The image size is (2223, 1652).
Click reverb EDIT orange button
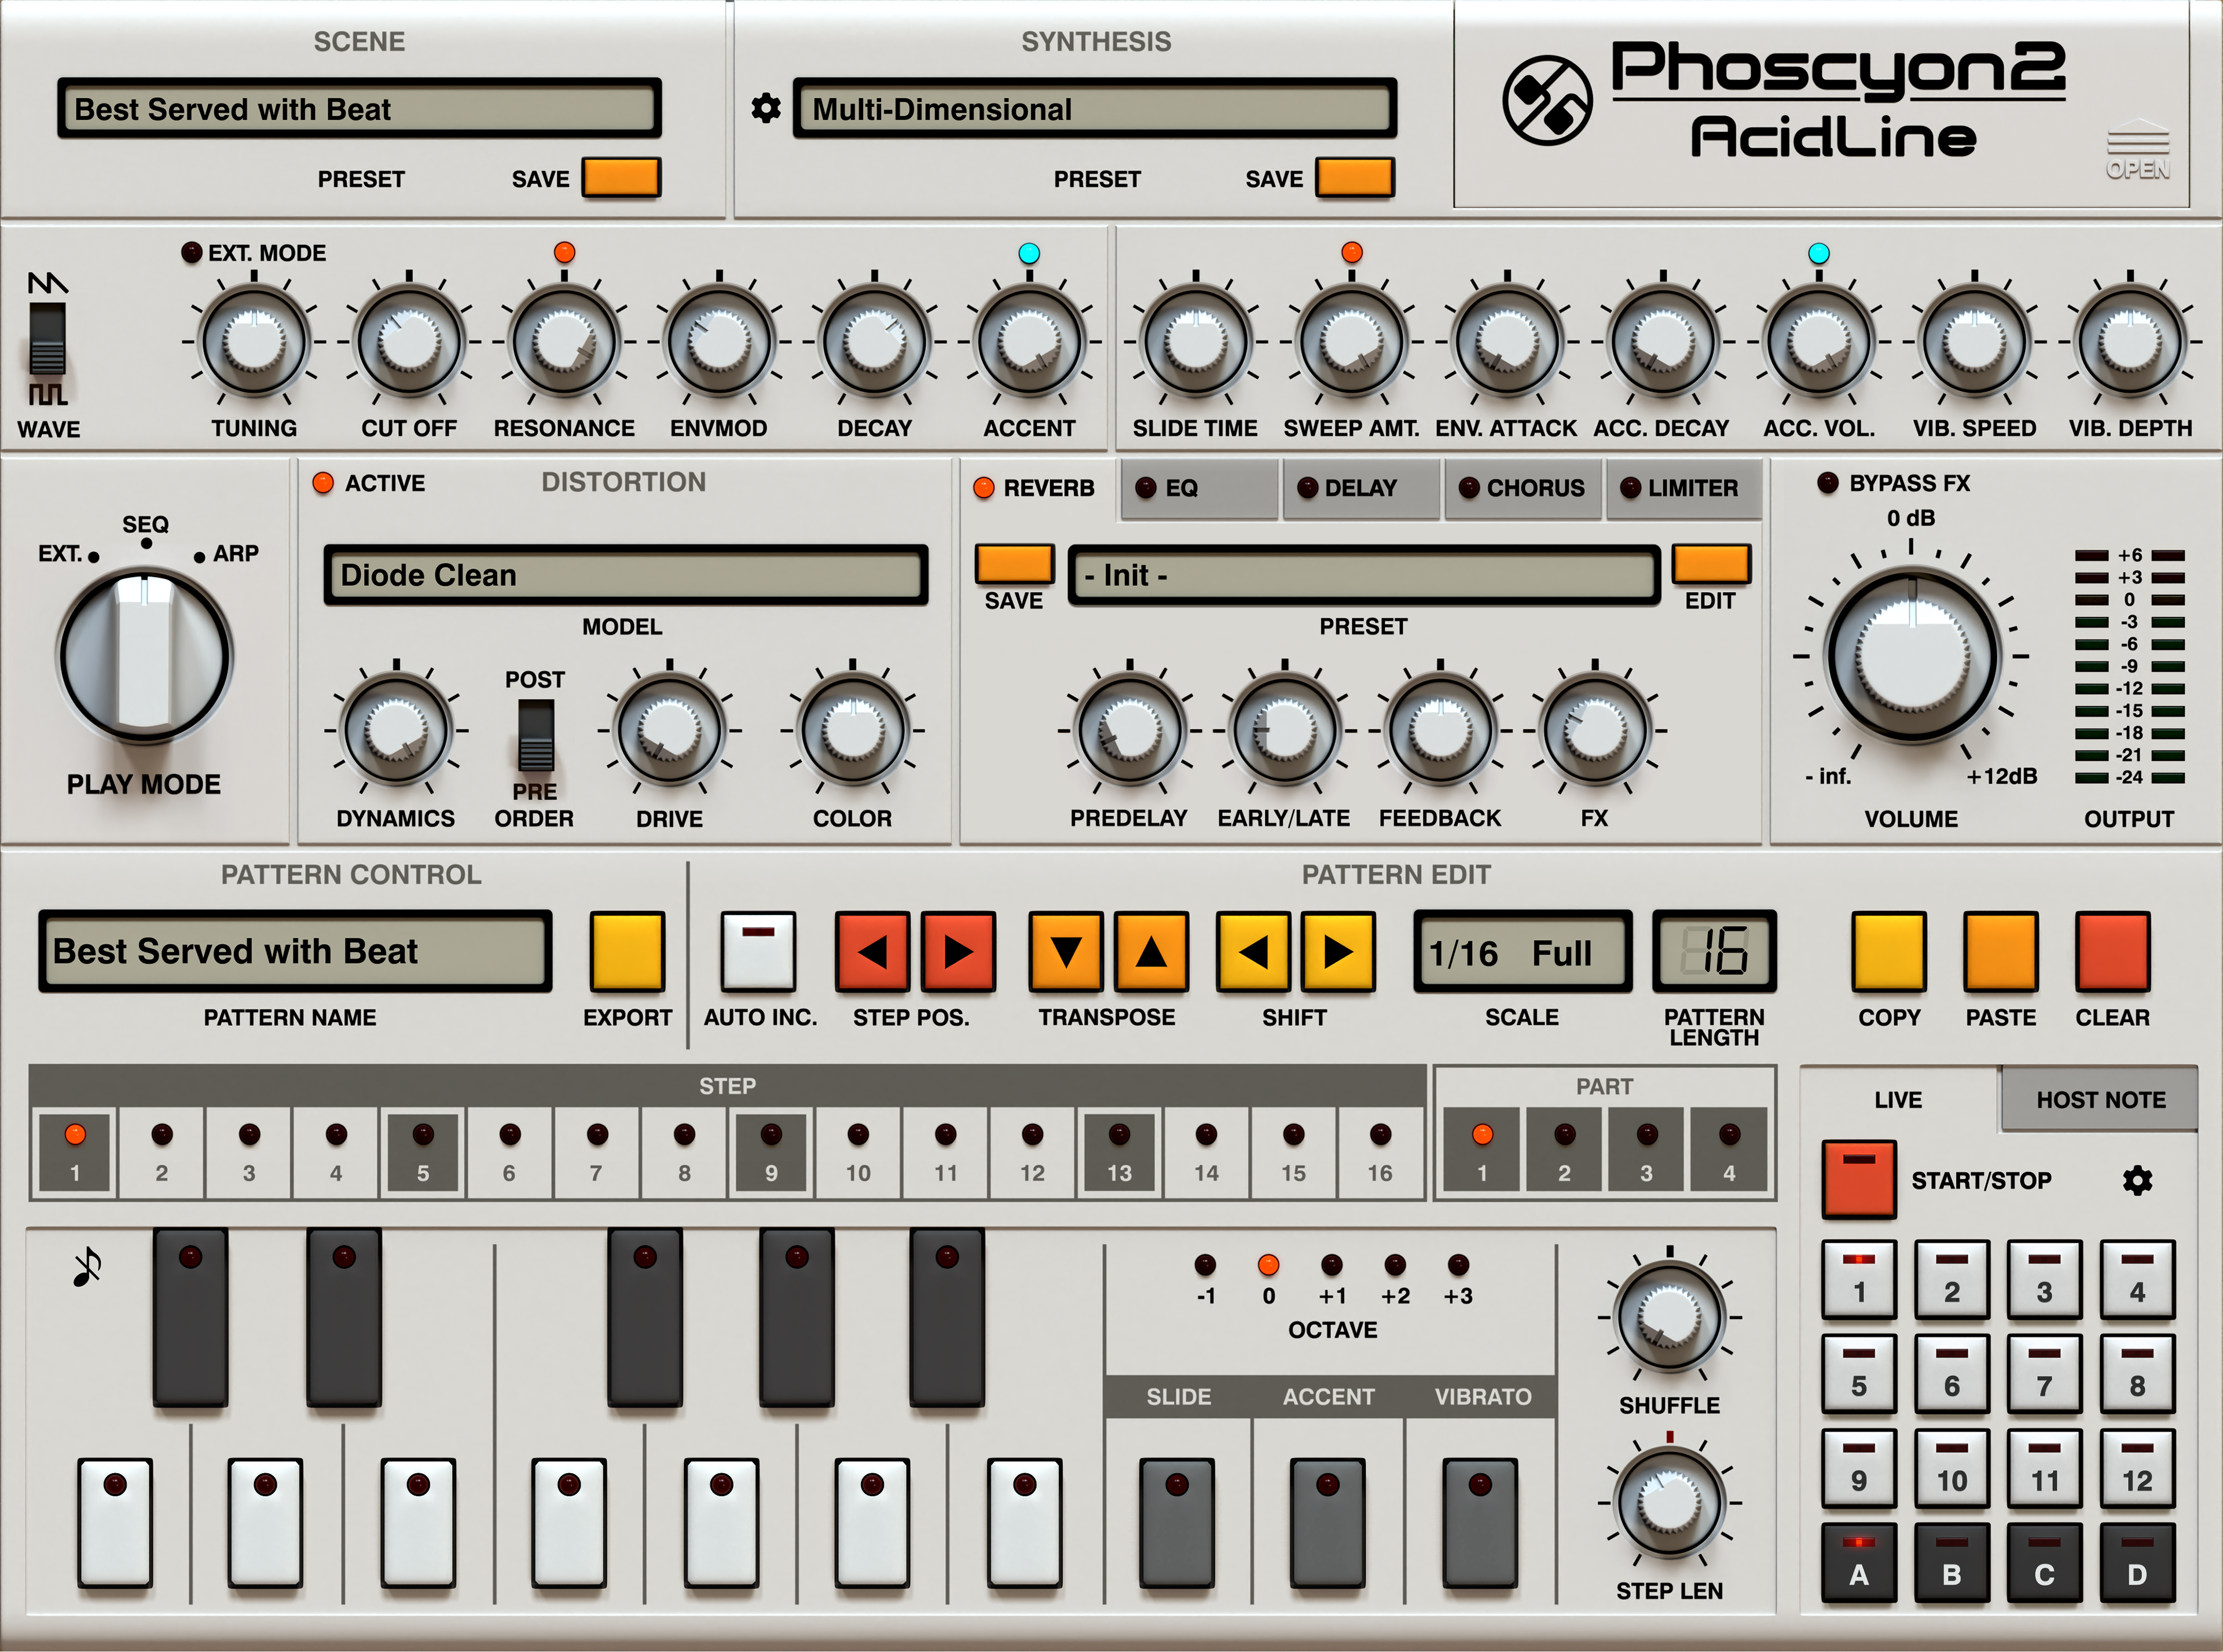[1711, 564]
